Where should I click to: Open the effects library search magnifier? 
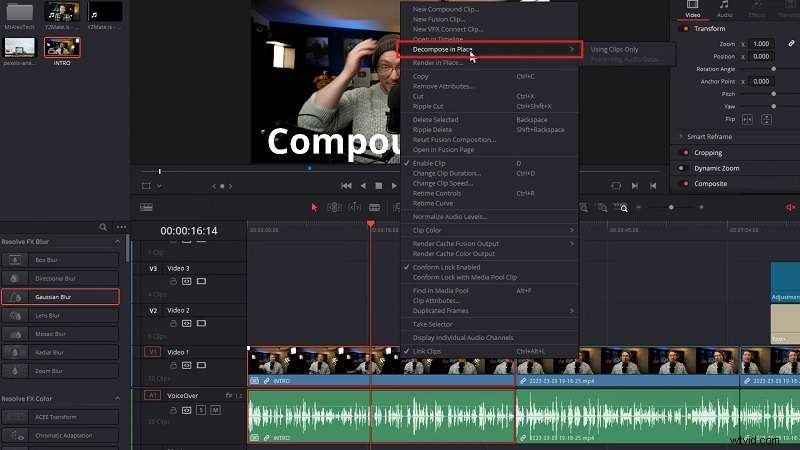point(103,227)
